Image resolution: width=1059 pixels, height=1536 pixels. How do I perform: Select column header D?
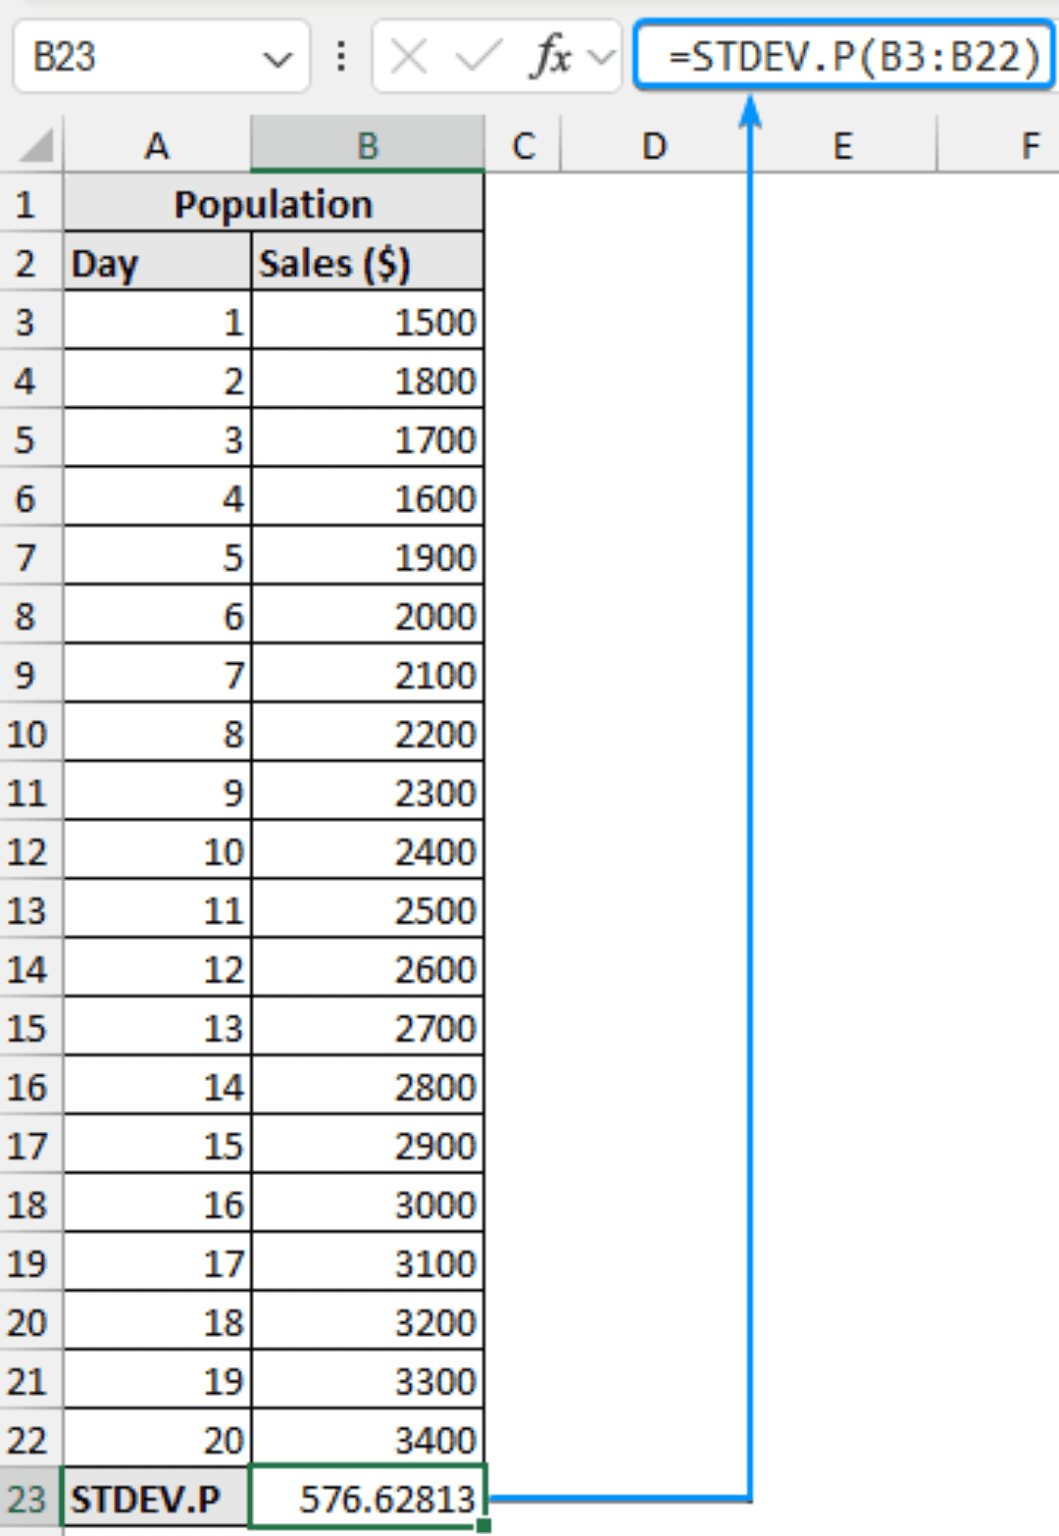(655, 146)
